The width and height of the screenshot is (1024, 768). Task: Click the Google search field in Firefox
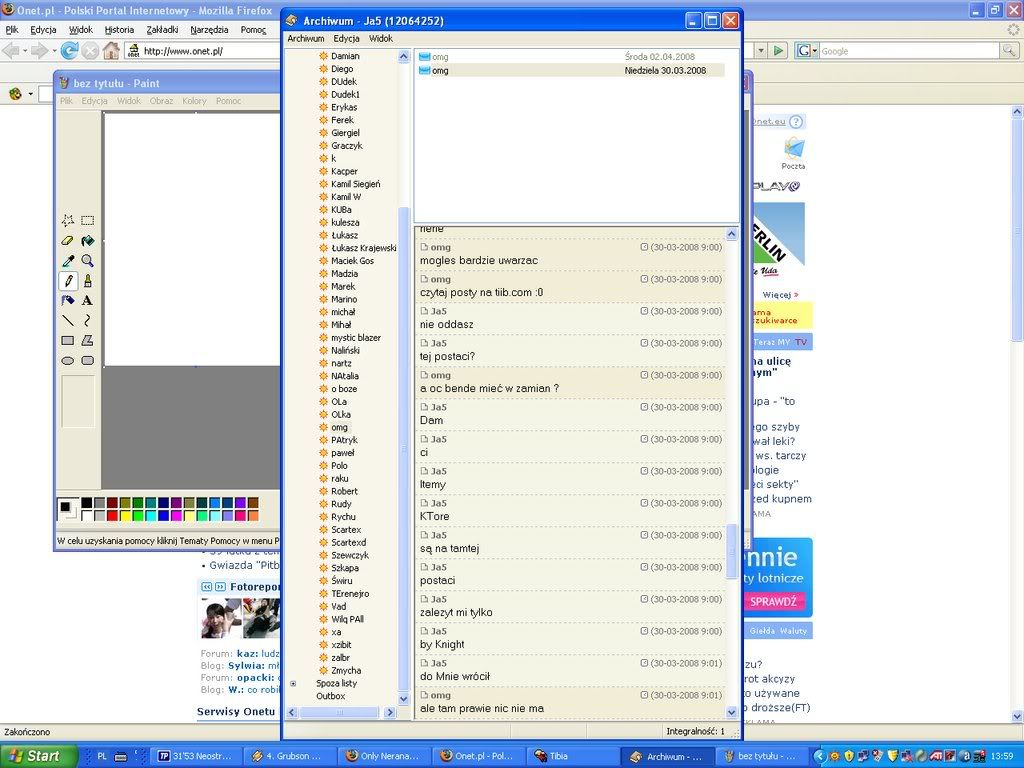click(910, 51)
